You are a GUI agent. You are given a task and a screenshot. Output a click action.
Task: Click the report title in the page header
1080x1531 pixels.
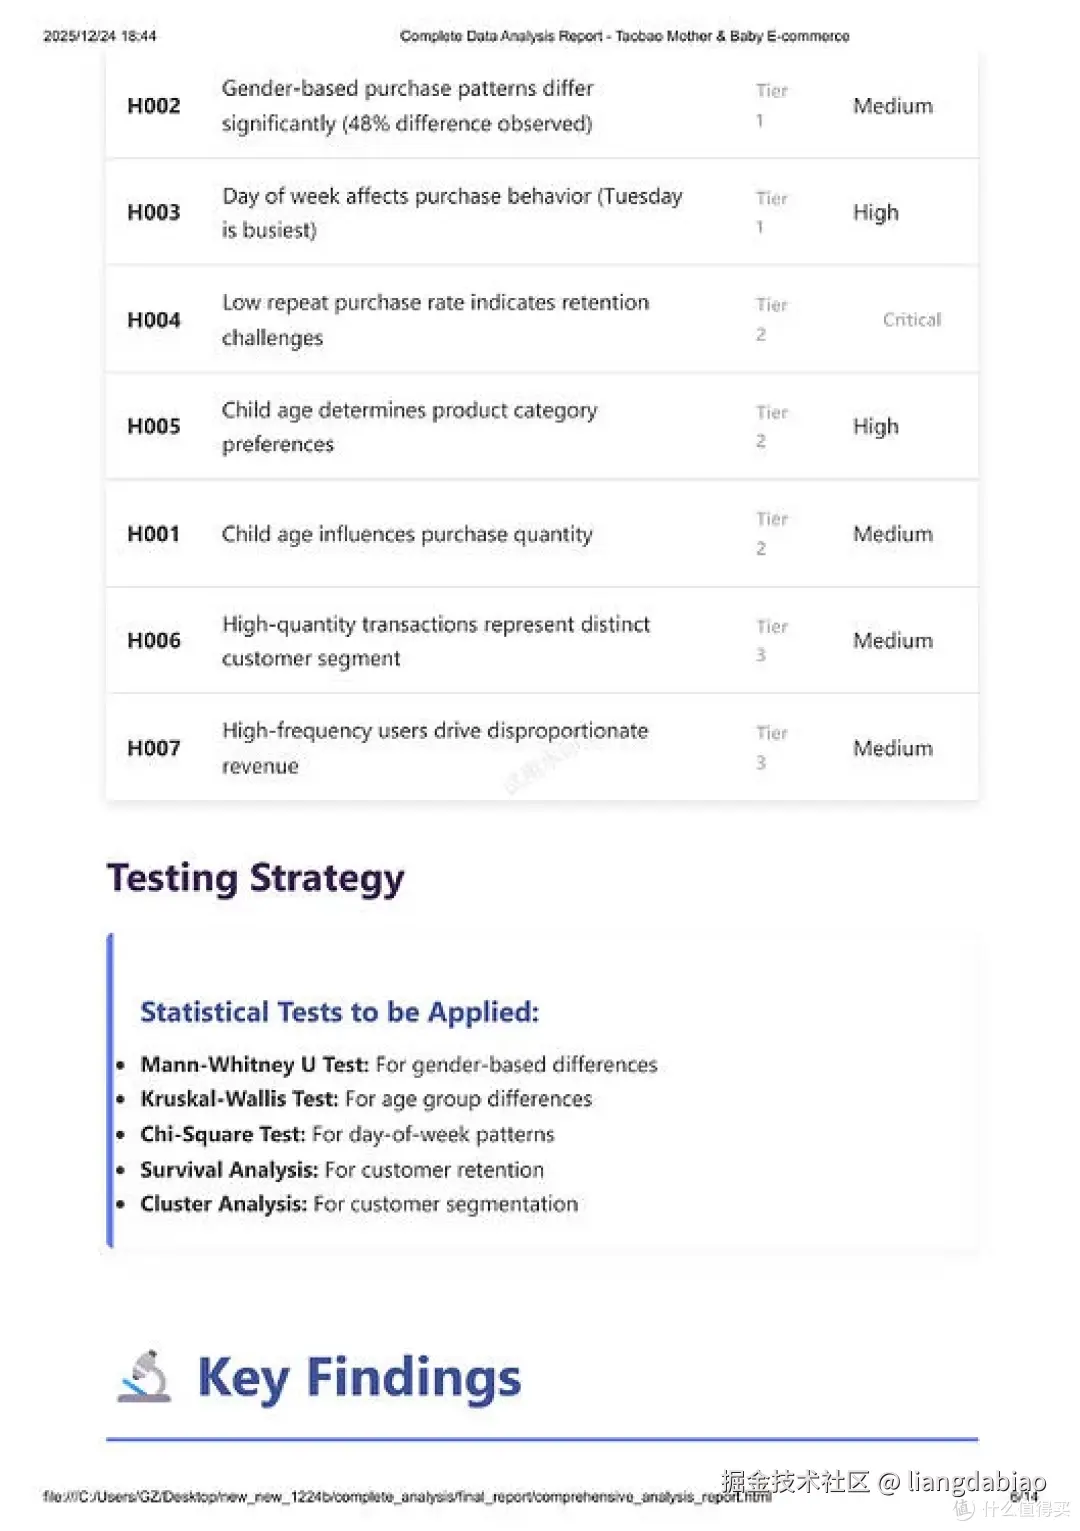(x=624, y=36)
